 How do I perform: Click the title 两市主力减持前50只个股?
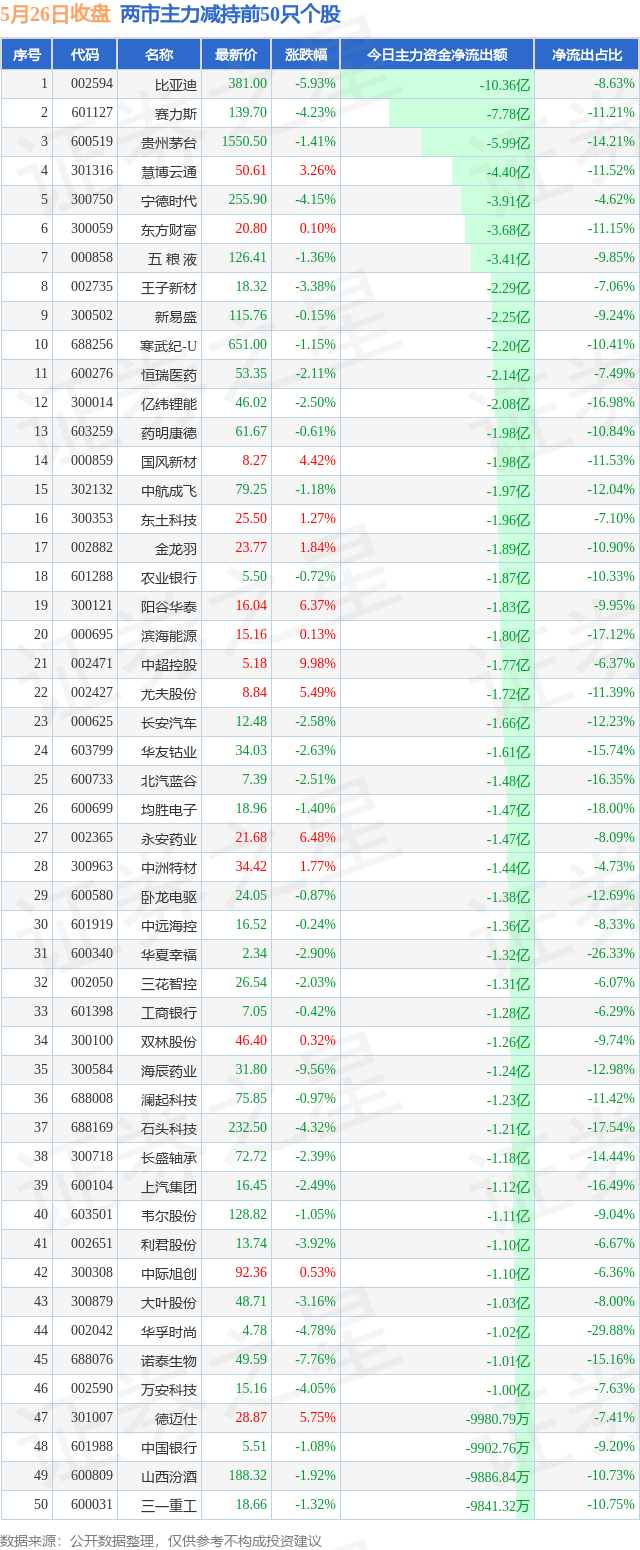click(x=230, y=14)
